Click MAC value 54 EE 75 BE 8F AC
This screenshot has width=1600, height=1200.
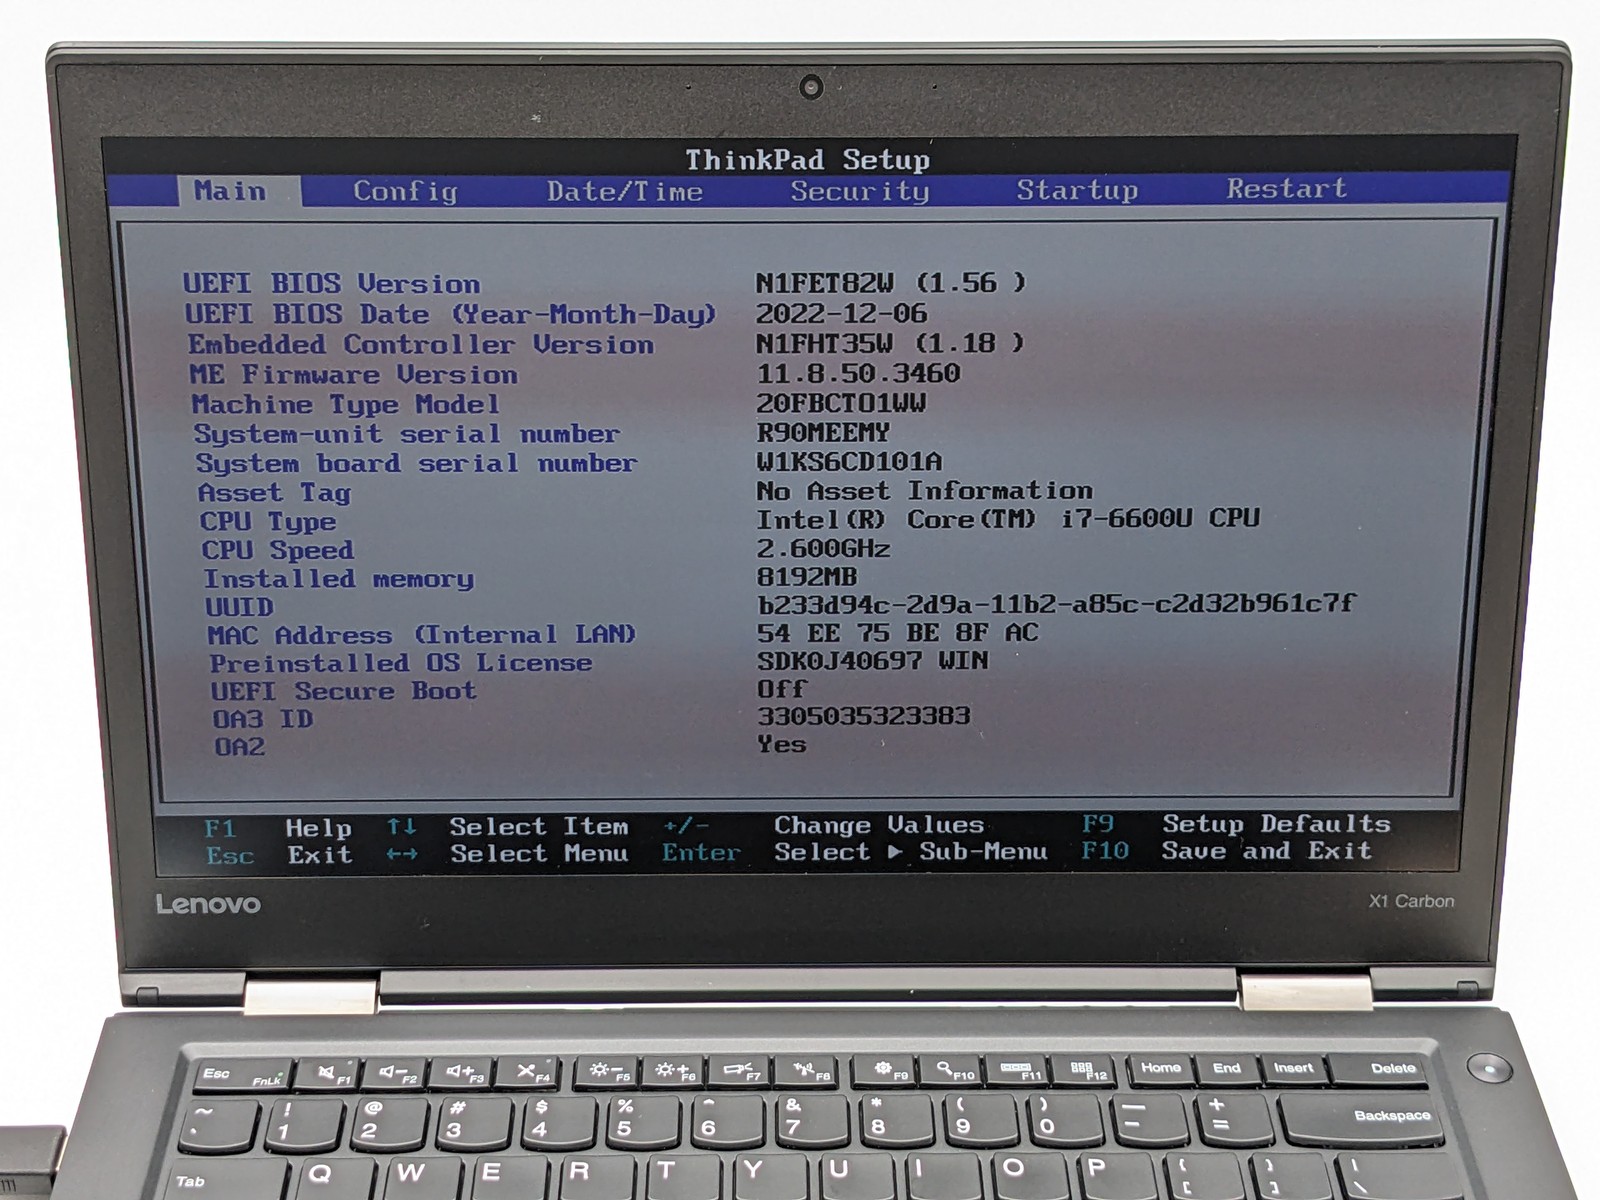click(898, 632)
